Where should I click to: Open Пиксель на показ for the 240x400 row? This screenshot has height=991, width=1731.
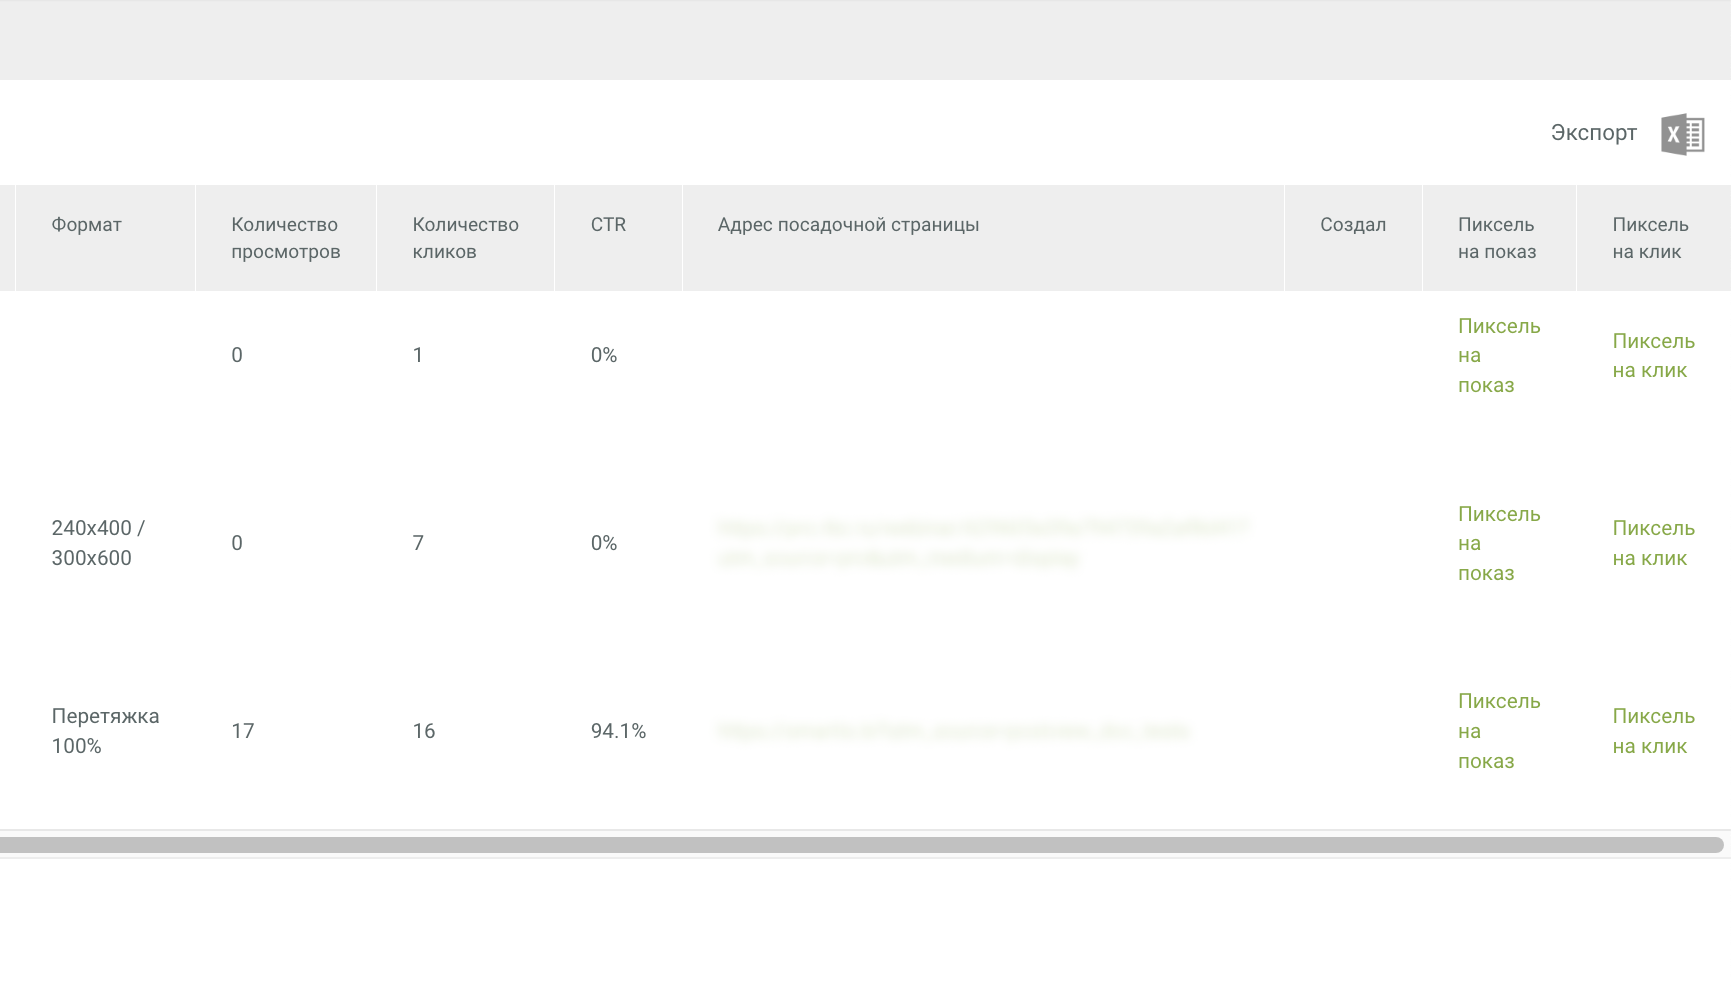1497,544
